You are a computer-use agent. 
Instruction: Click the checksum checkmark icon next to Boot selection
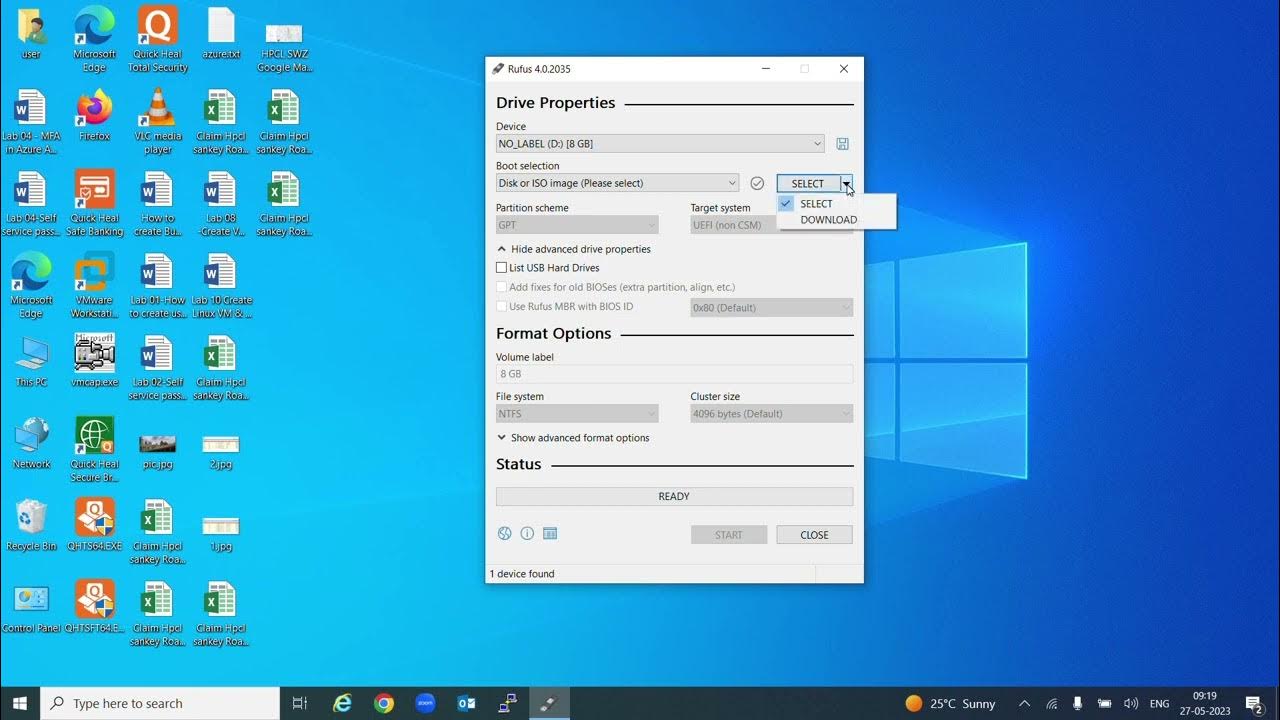coord(757,183)
